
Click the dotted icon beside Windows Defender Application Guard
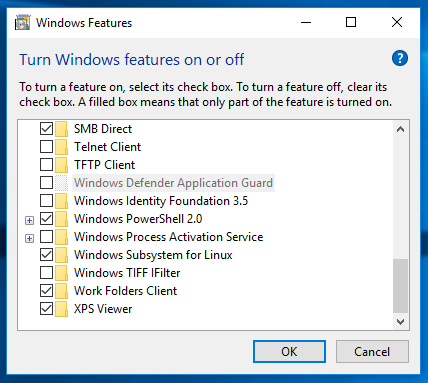tap(61, 183)
